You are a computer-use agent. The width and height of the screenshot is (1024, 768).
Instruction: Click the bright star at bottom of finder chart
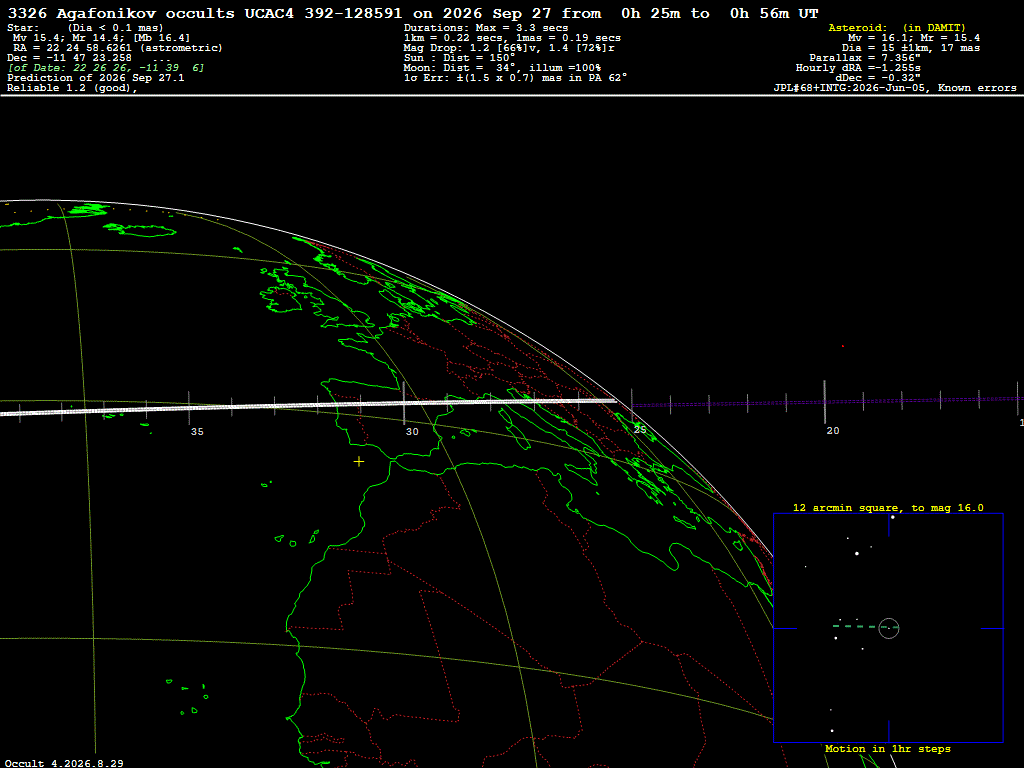coord(832,731)
